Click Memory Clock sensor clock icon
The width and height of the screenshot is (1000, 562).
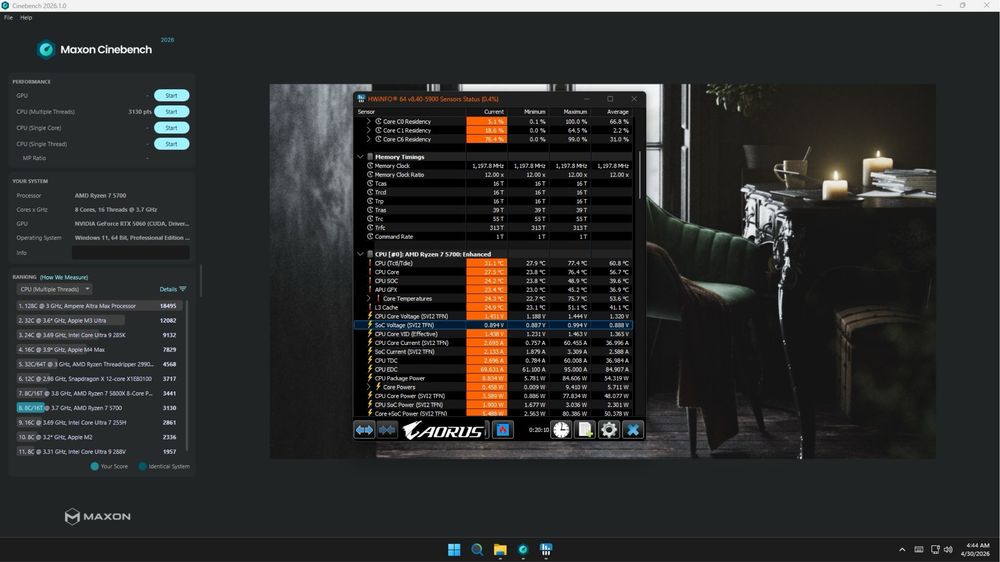click(370, 166)
